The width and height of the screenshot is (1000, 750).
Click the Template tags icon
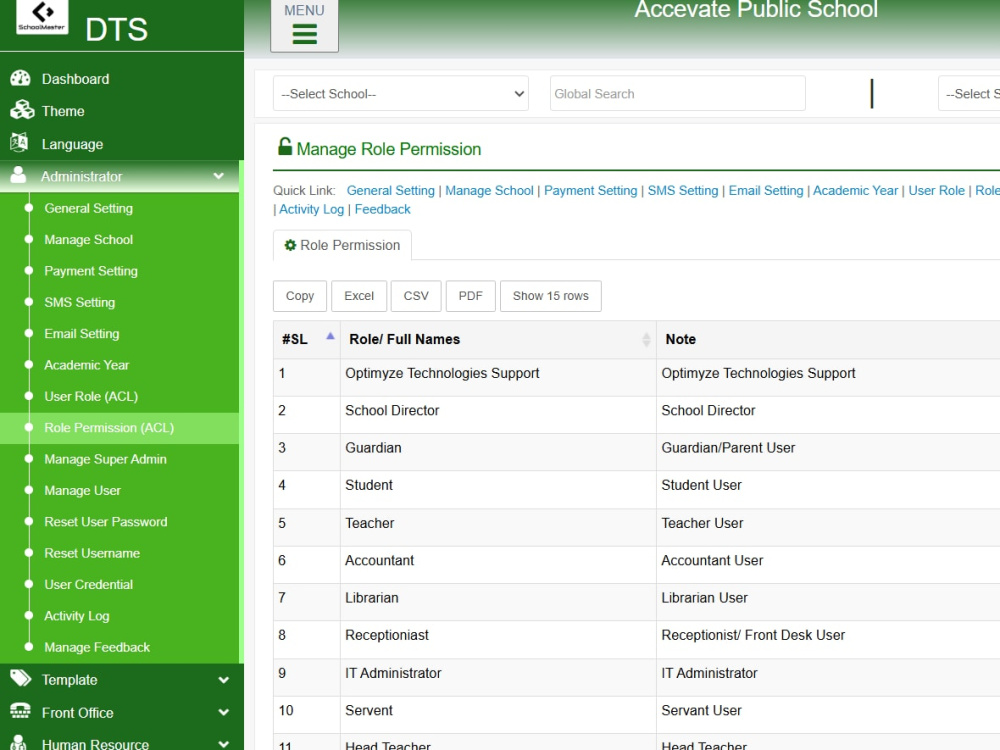coord(20,679)
